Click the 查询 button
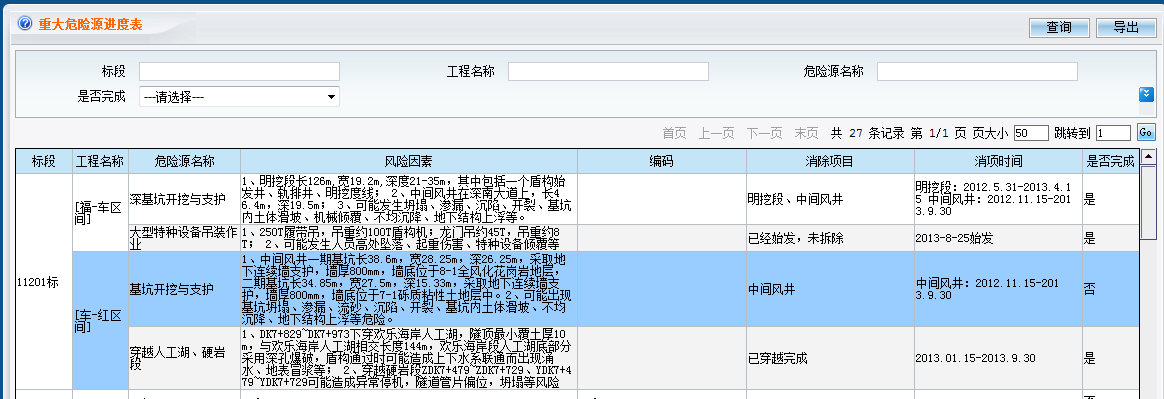Viewport: 1164px width, 399px height. click(1059, 27)
